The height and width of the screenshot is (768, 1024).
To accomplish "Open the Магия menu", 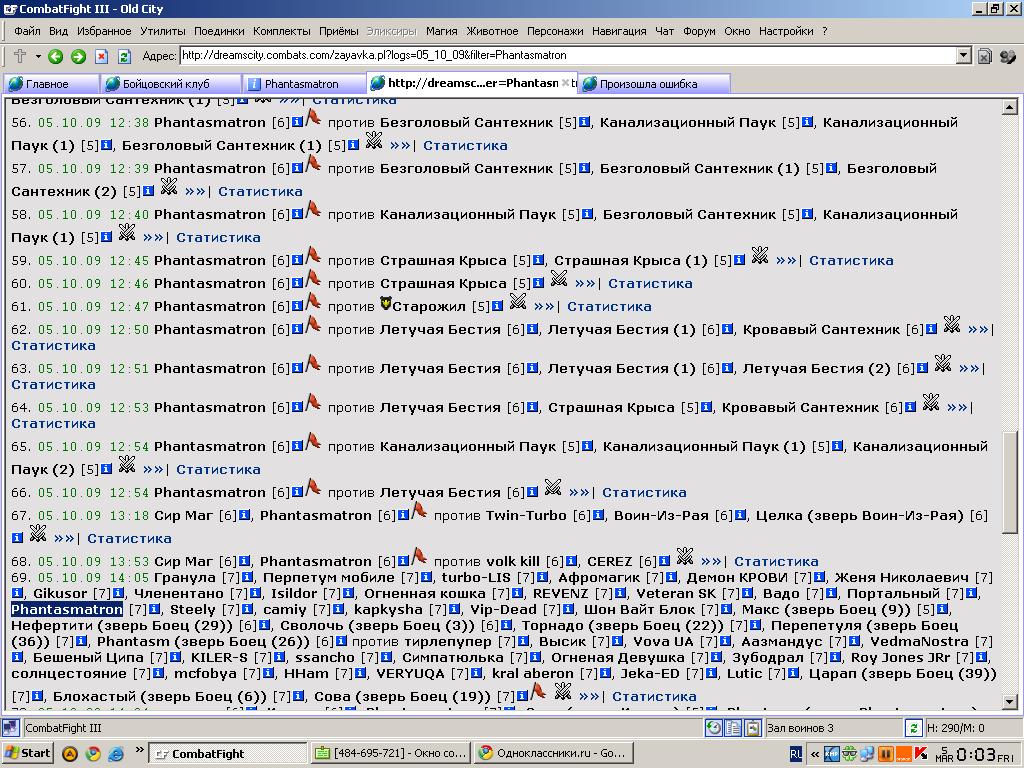I will pos(441,31).
